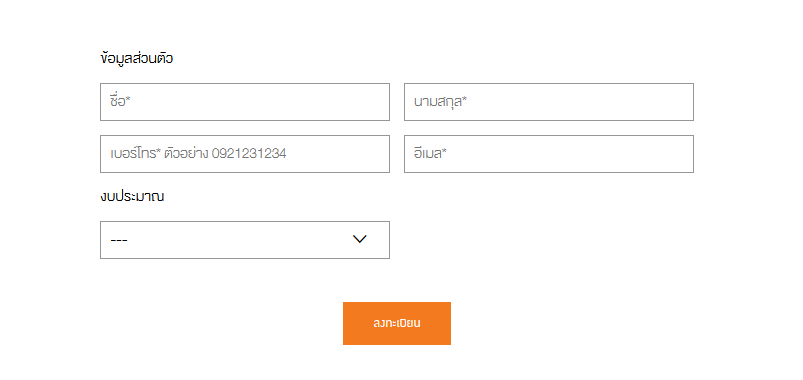Screen dimensions: 803x380
Task: Select the --- value in budget combo box
Action: [x=119, y=240]
